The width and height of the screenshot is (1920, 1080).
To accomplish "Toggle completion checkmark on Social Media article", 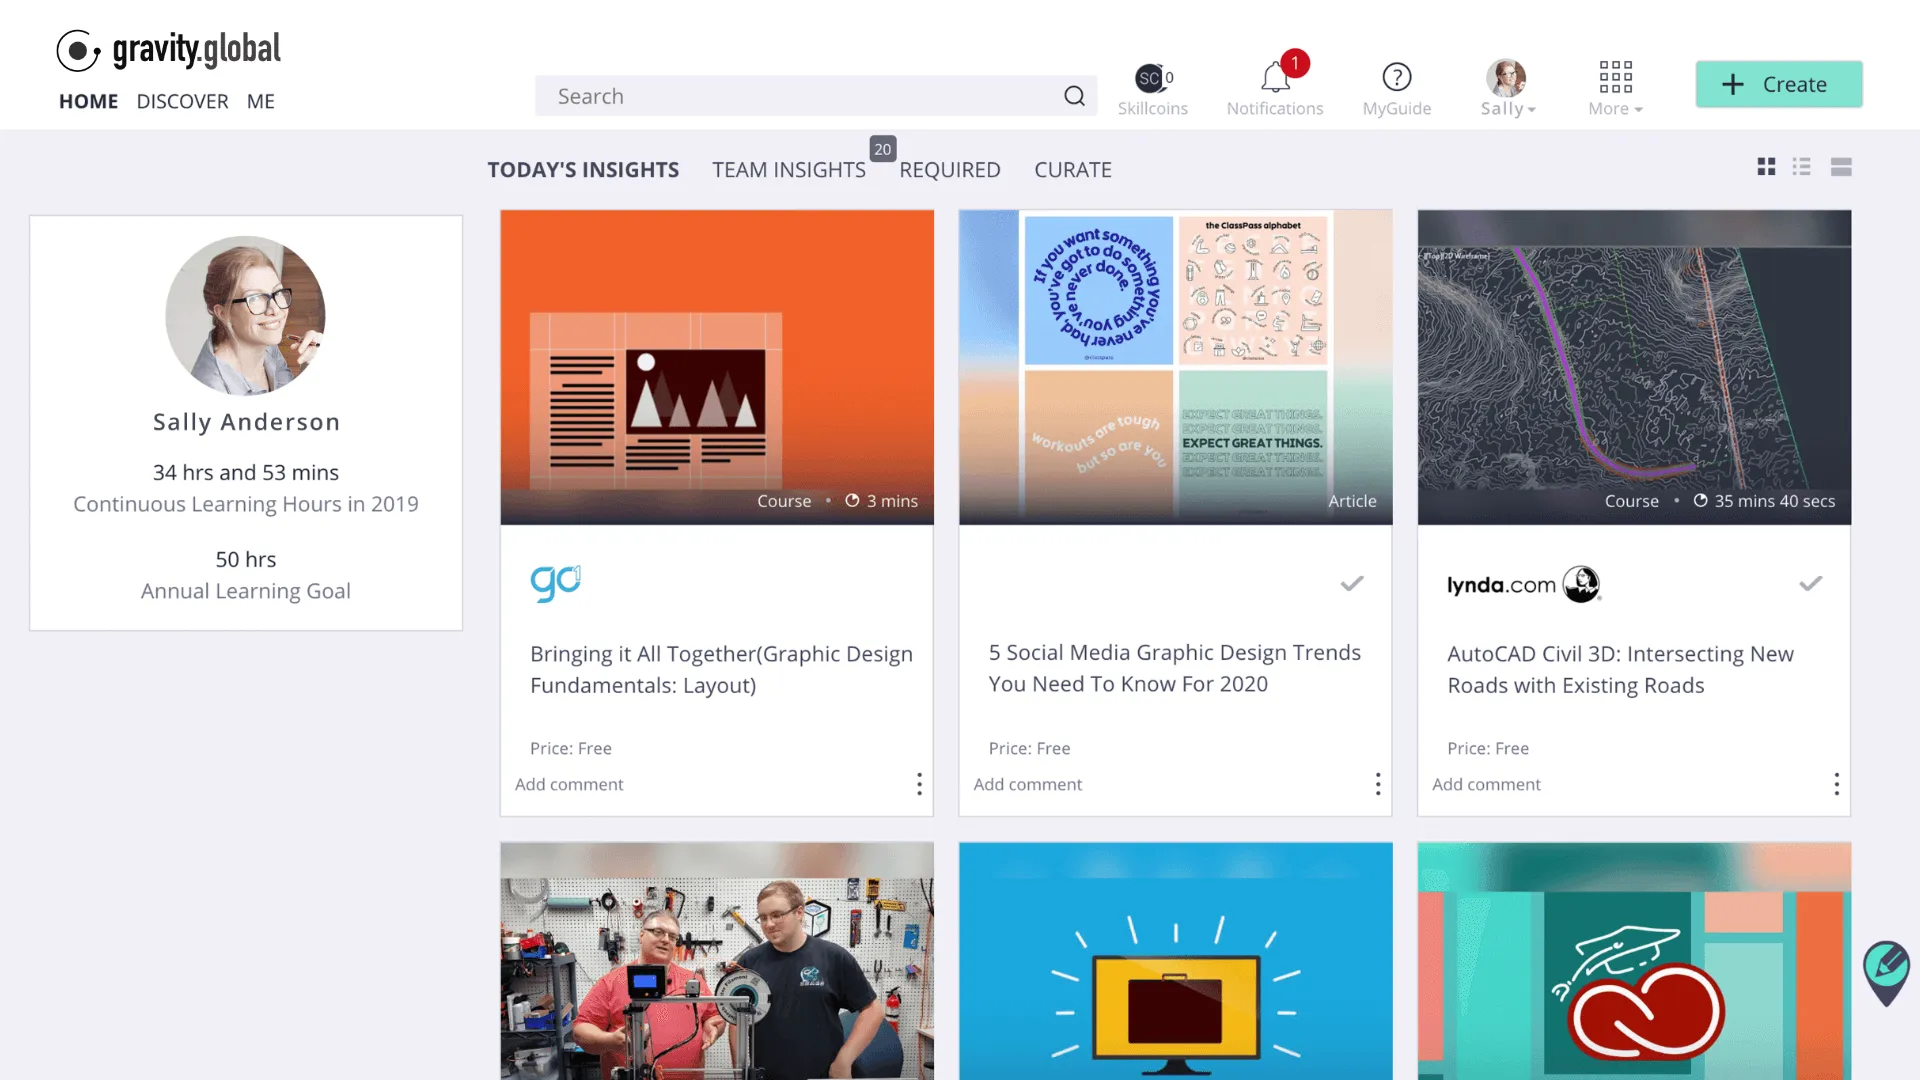I will coord(1352,583).
